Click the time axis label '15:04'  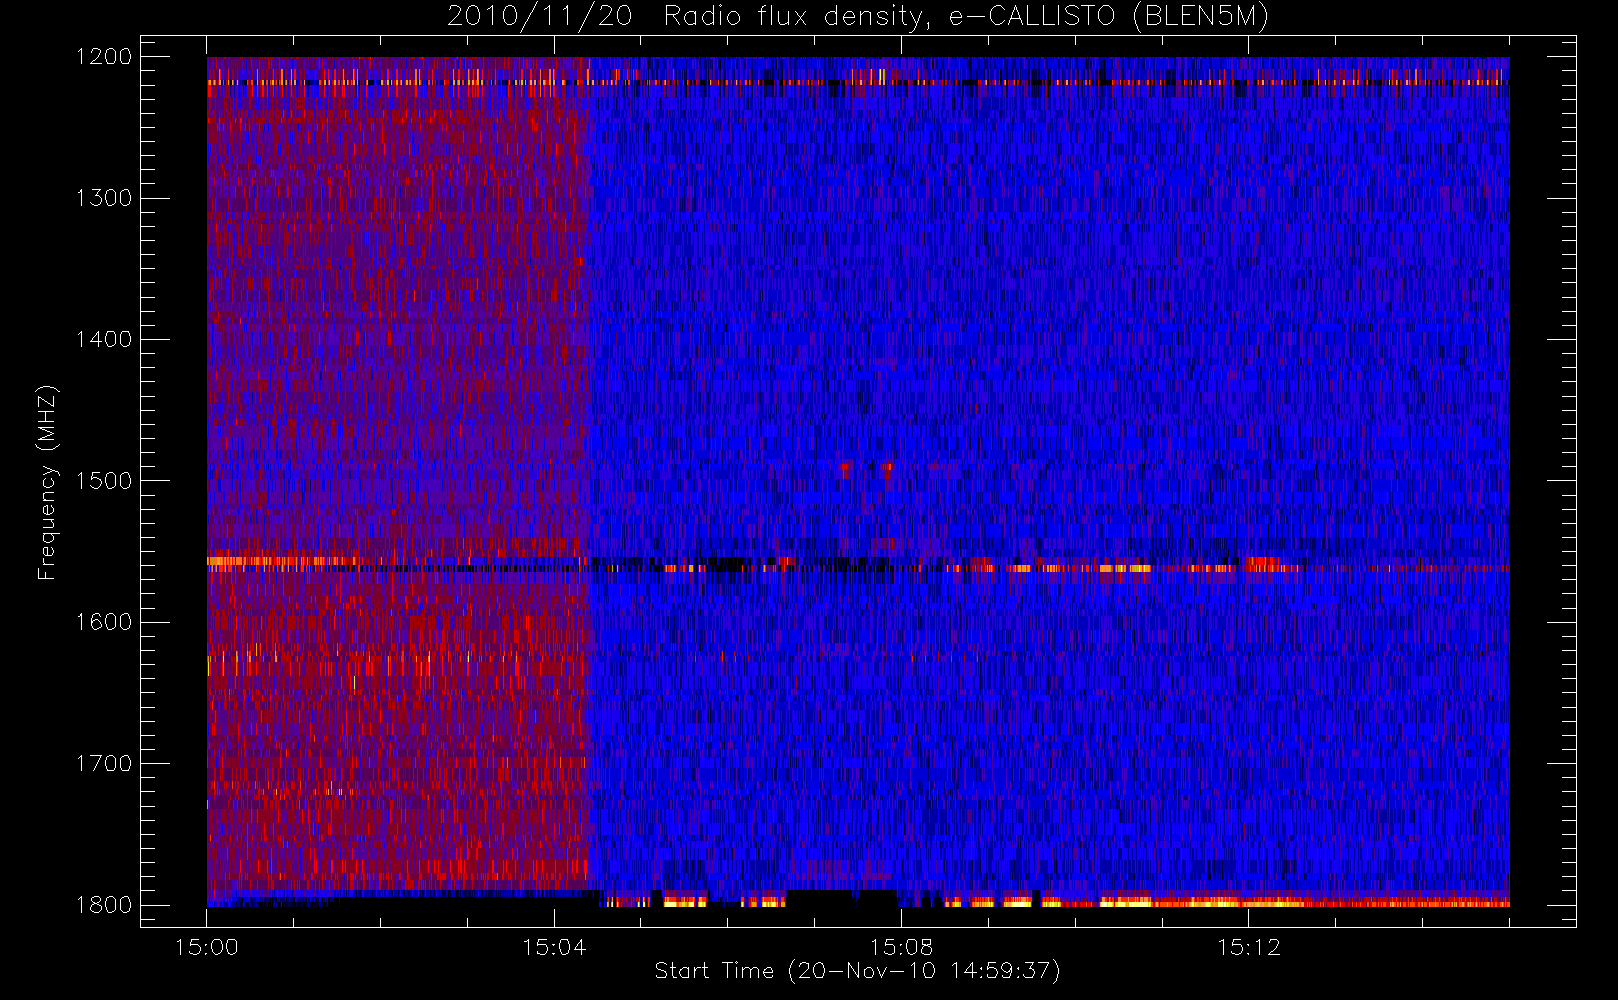[x=554, y=947]
